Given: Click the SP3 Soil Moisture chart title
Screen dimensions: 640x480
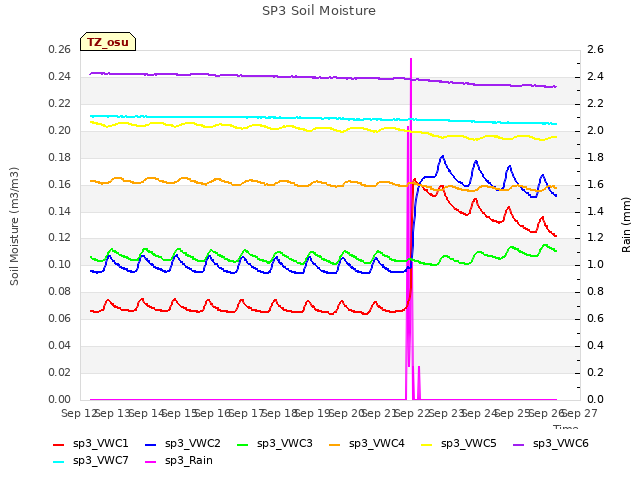Looking at the screenshot, I should [319, 11].
